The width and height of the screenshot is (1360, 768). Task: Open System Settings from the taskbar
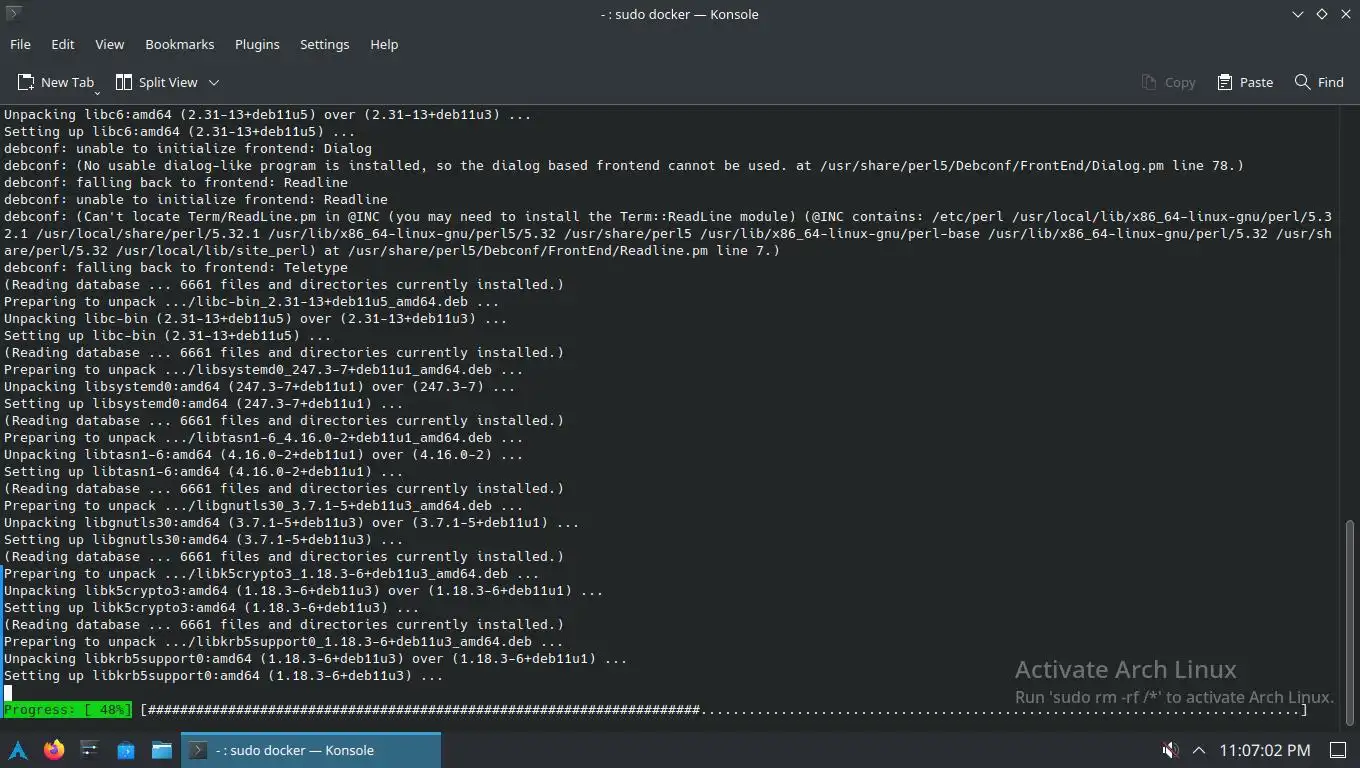coord(90,750)
